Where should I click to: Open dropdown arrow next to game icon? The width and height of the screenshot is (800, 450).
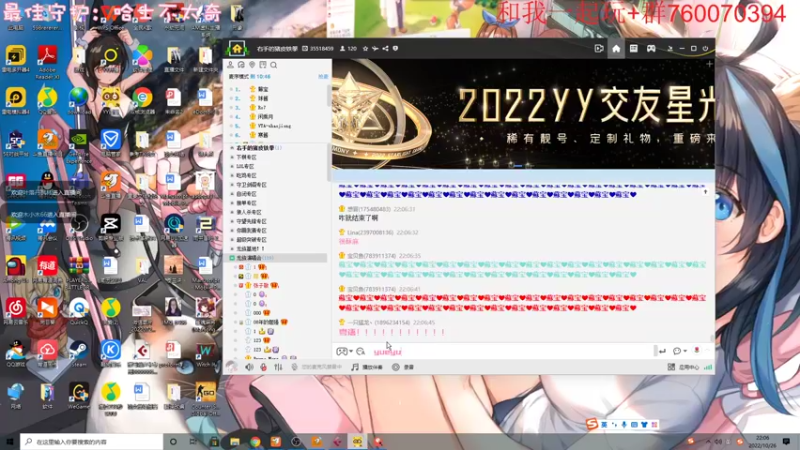pyautogui.click(x=351, y=351)
